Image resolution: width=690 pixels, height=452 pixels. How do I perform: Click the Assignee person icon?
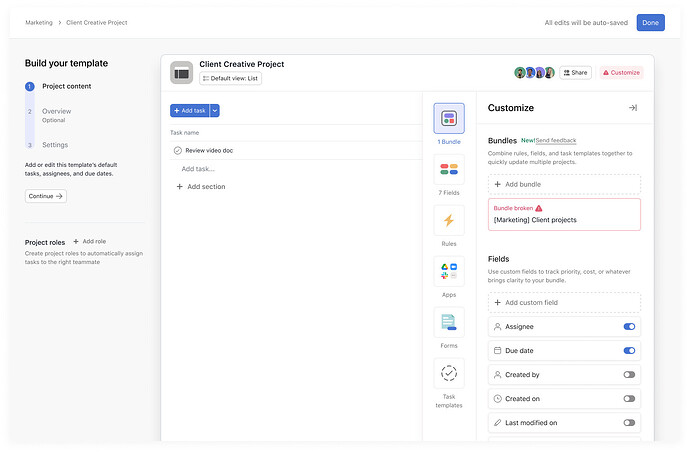(x=497, y=327)
